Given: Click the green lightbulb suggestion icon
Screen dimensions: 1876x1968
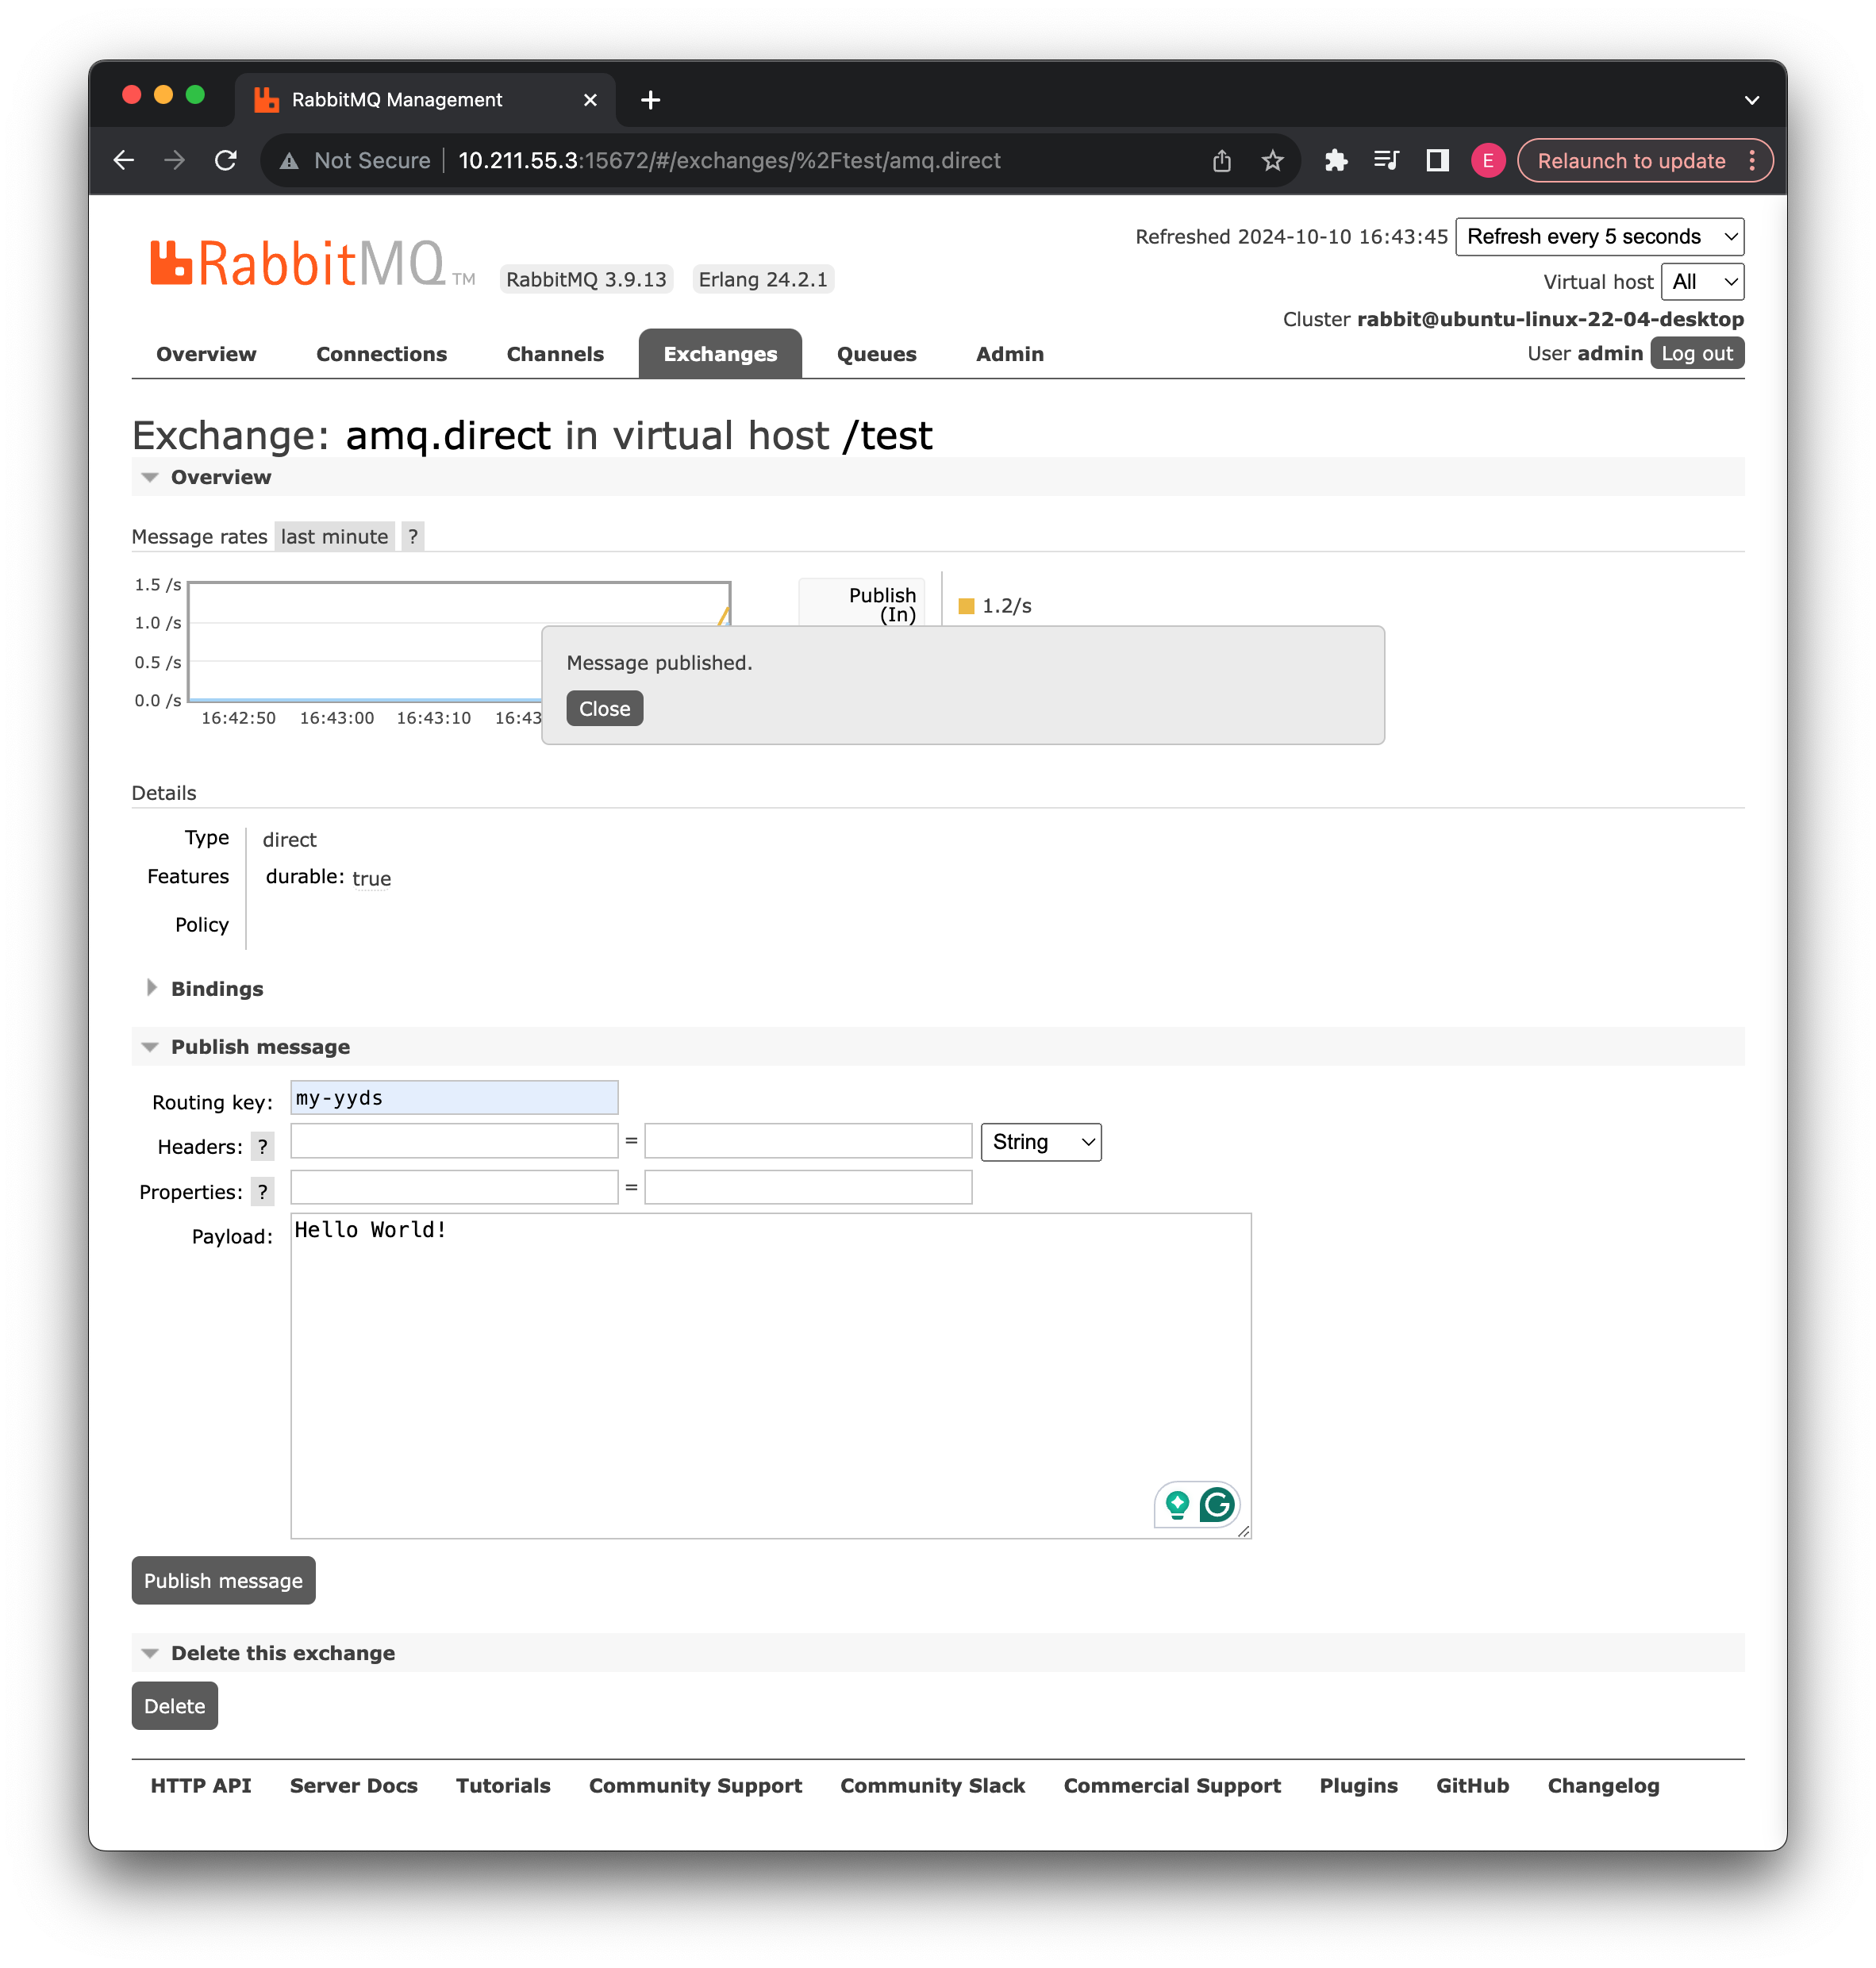Looking at the screenshot, I should coord(1177,1504).
